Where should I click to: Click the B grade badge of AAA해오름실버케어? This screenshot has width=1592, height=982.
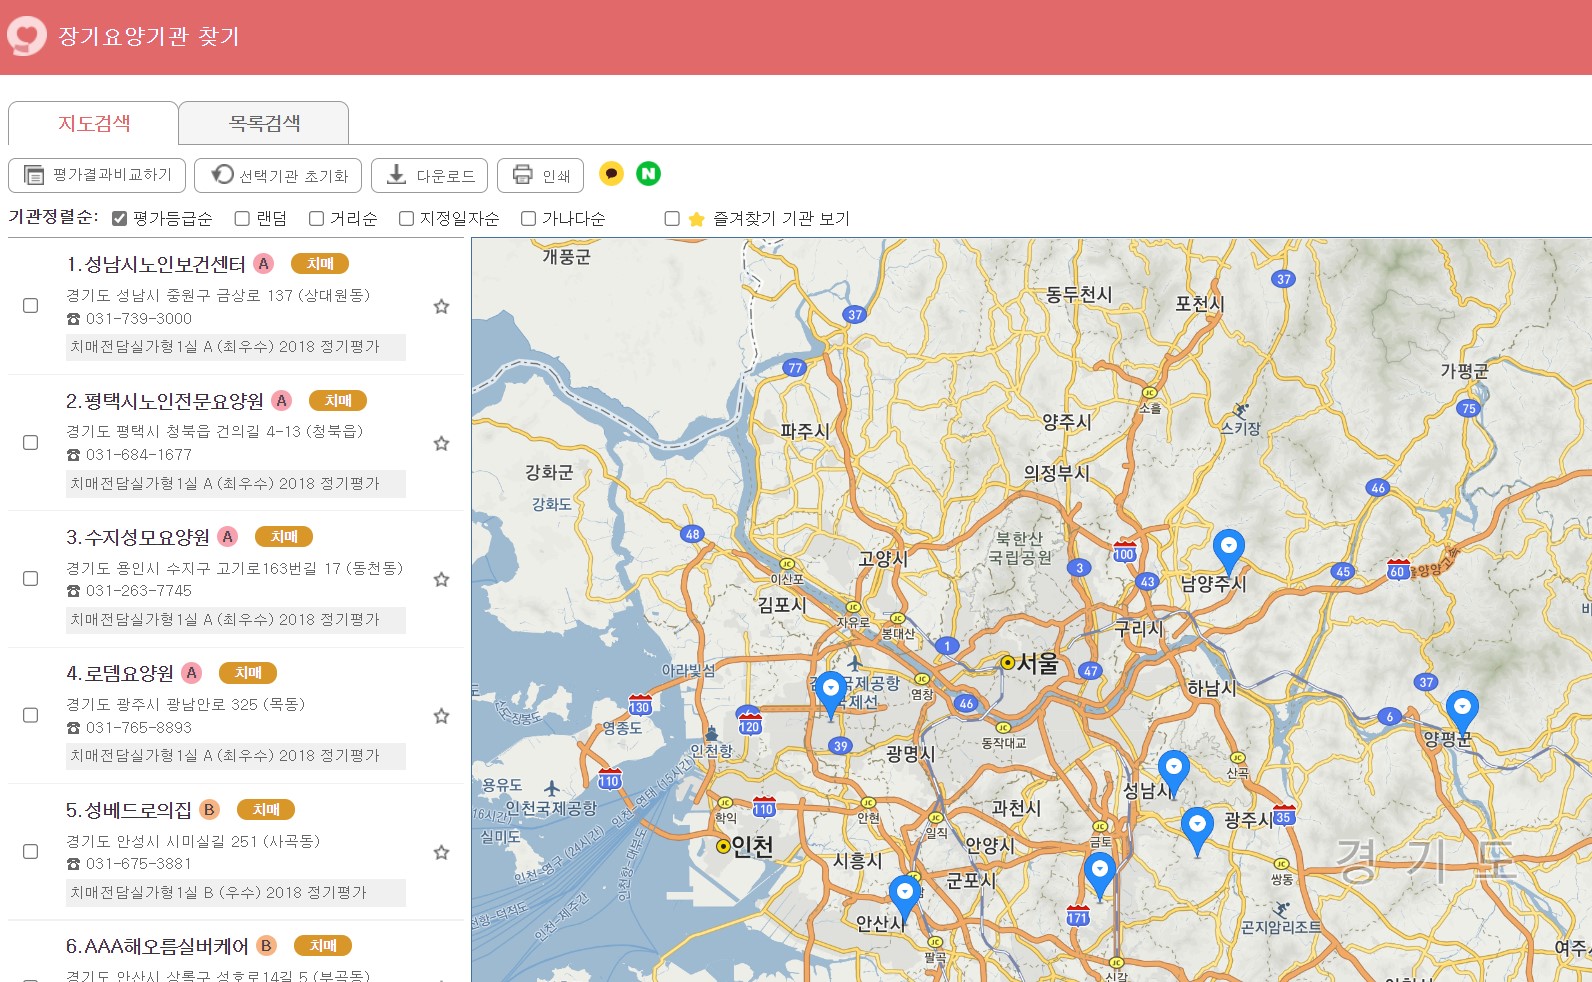tap(265, 946)
